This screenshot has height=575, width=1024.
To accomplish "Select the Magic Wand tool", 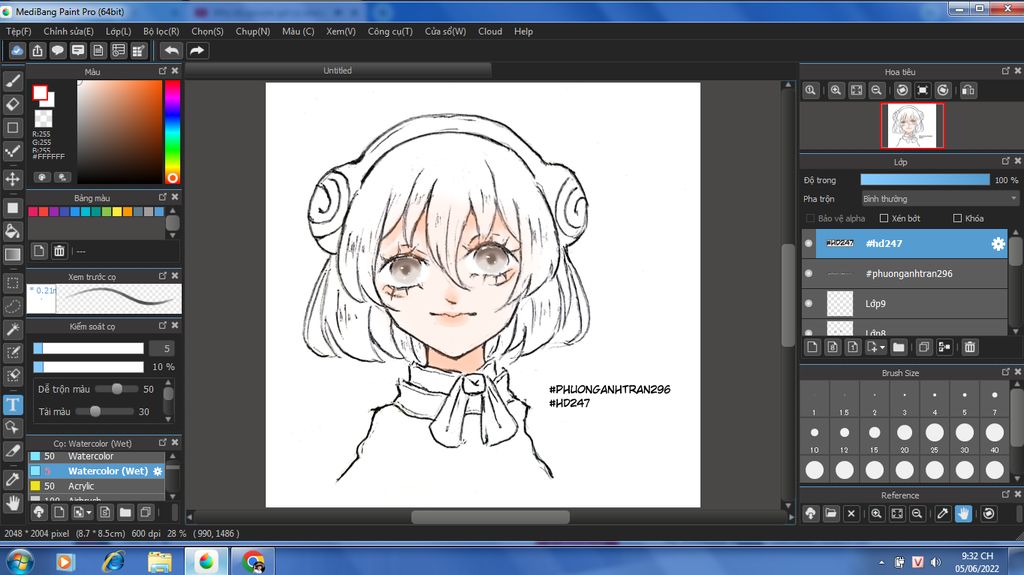I will (12, 329).
